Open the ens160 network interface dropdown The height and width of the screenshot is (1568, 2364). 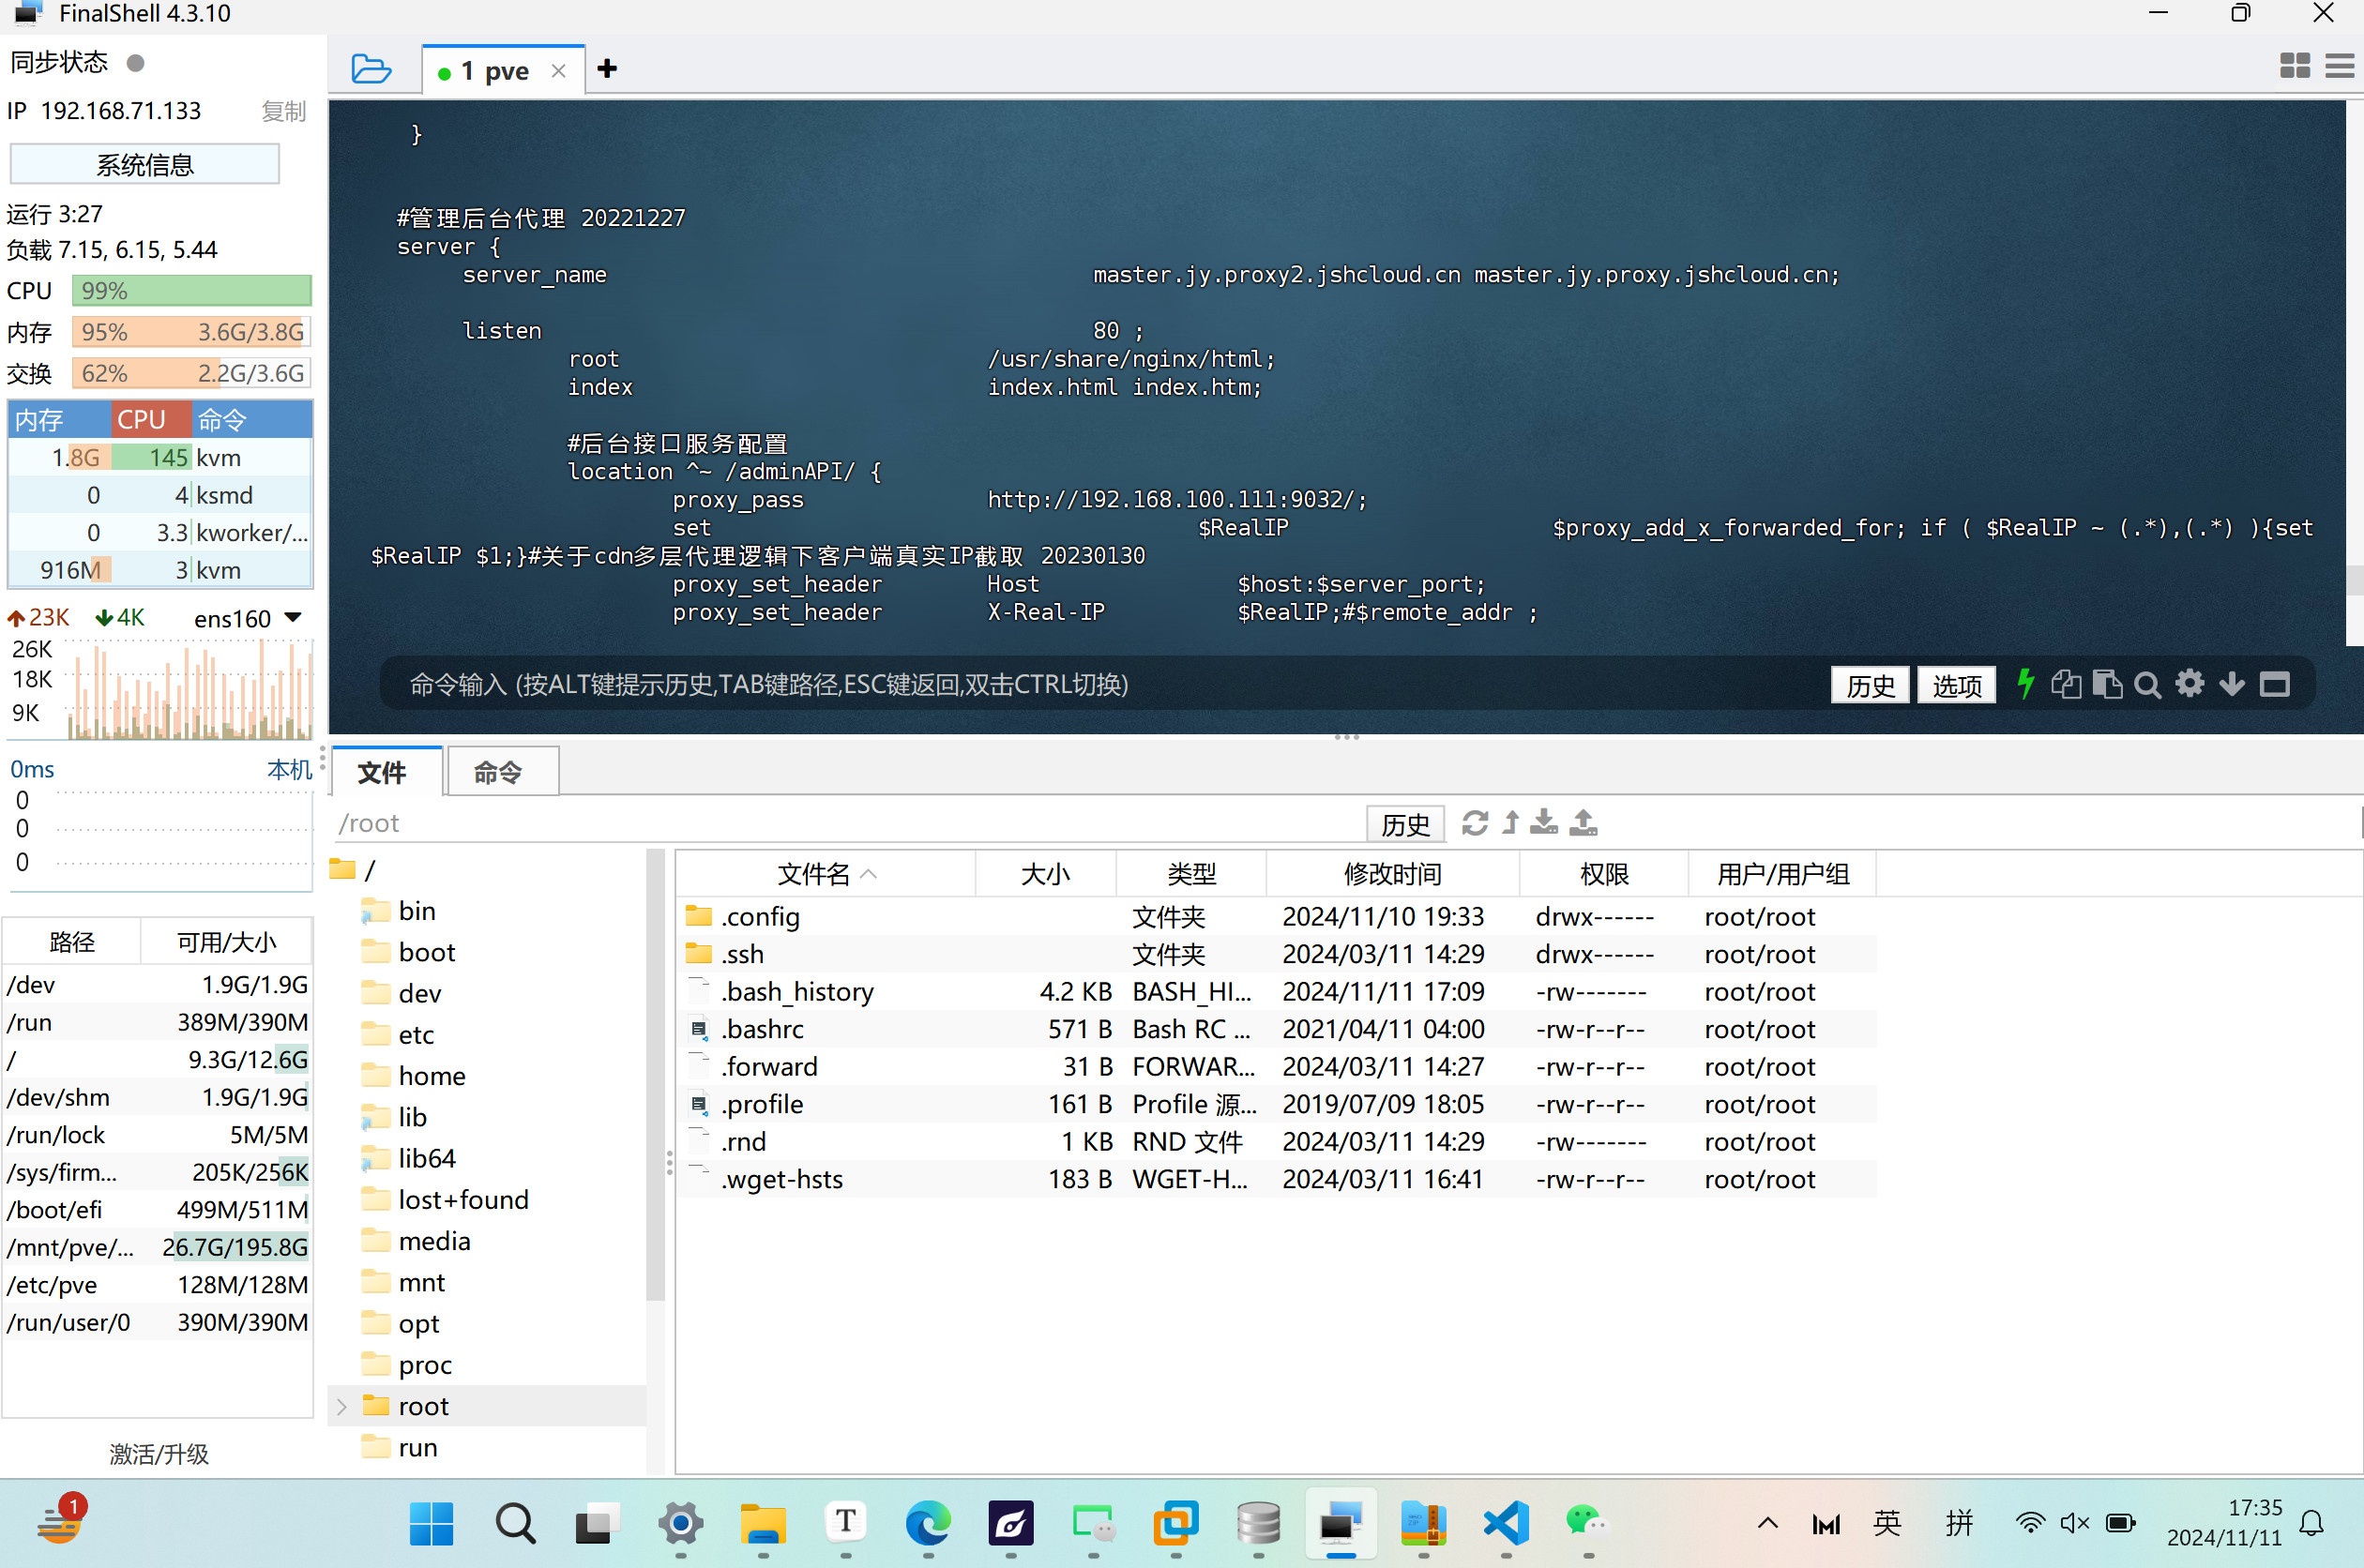292,618
